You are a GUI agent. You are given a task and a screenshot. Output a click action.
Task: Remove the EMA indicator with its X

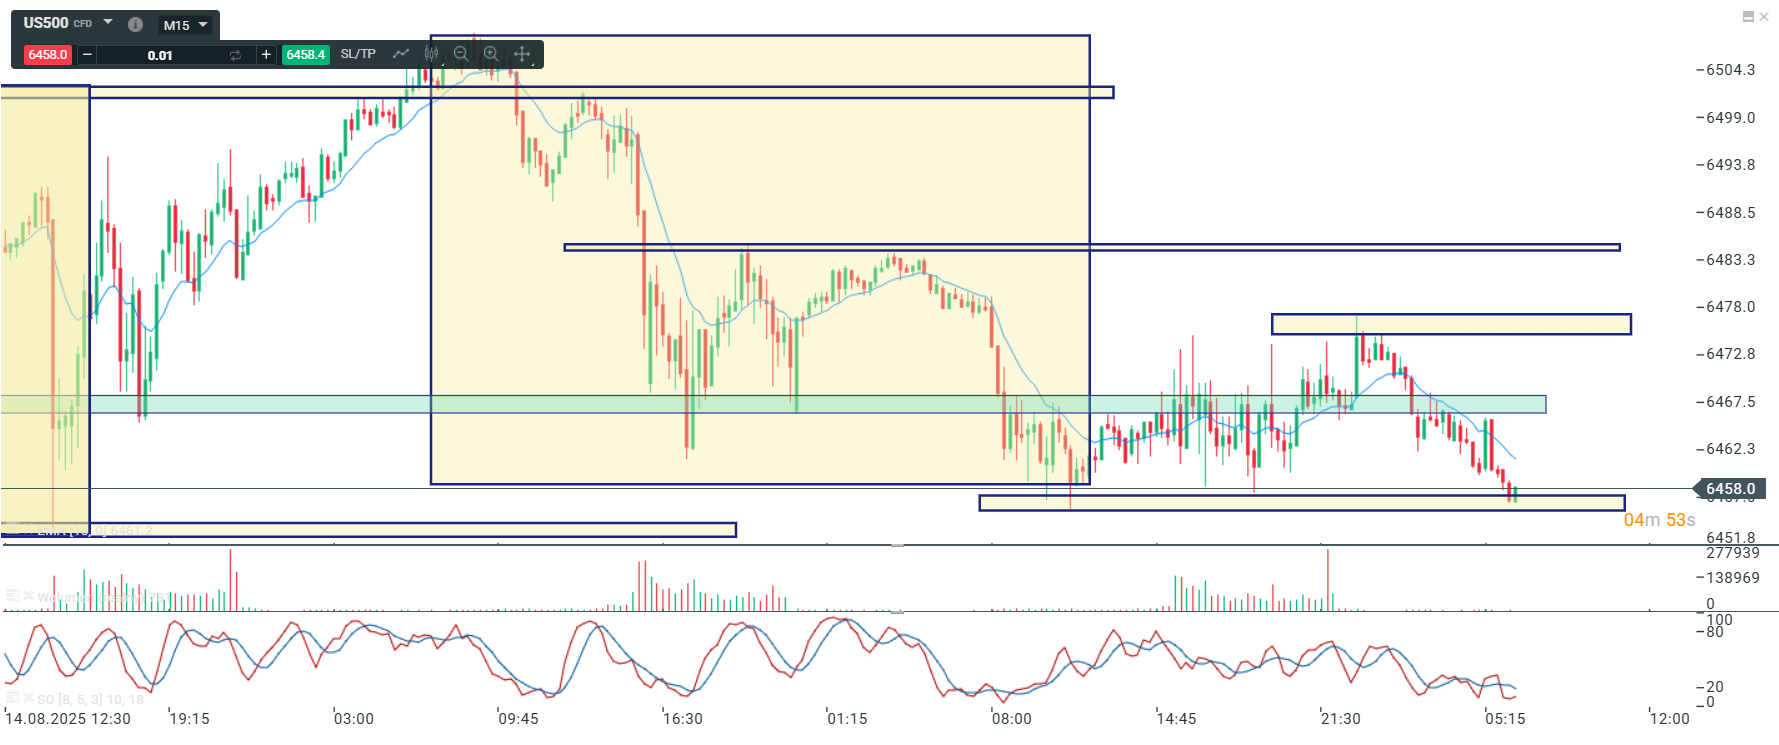[x=27, y=530]
